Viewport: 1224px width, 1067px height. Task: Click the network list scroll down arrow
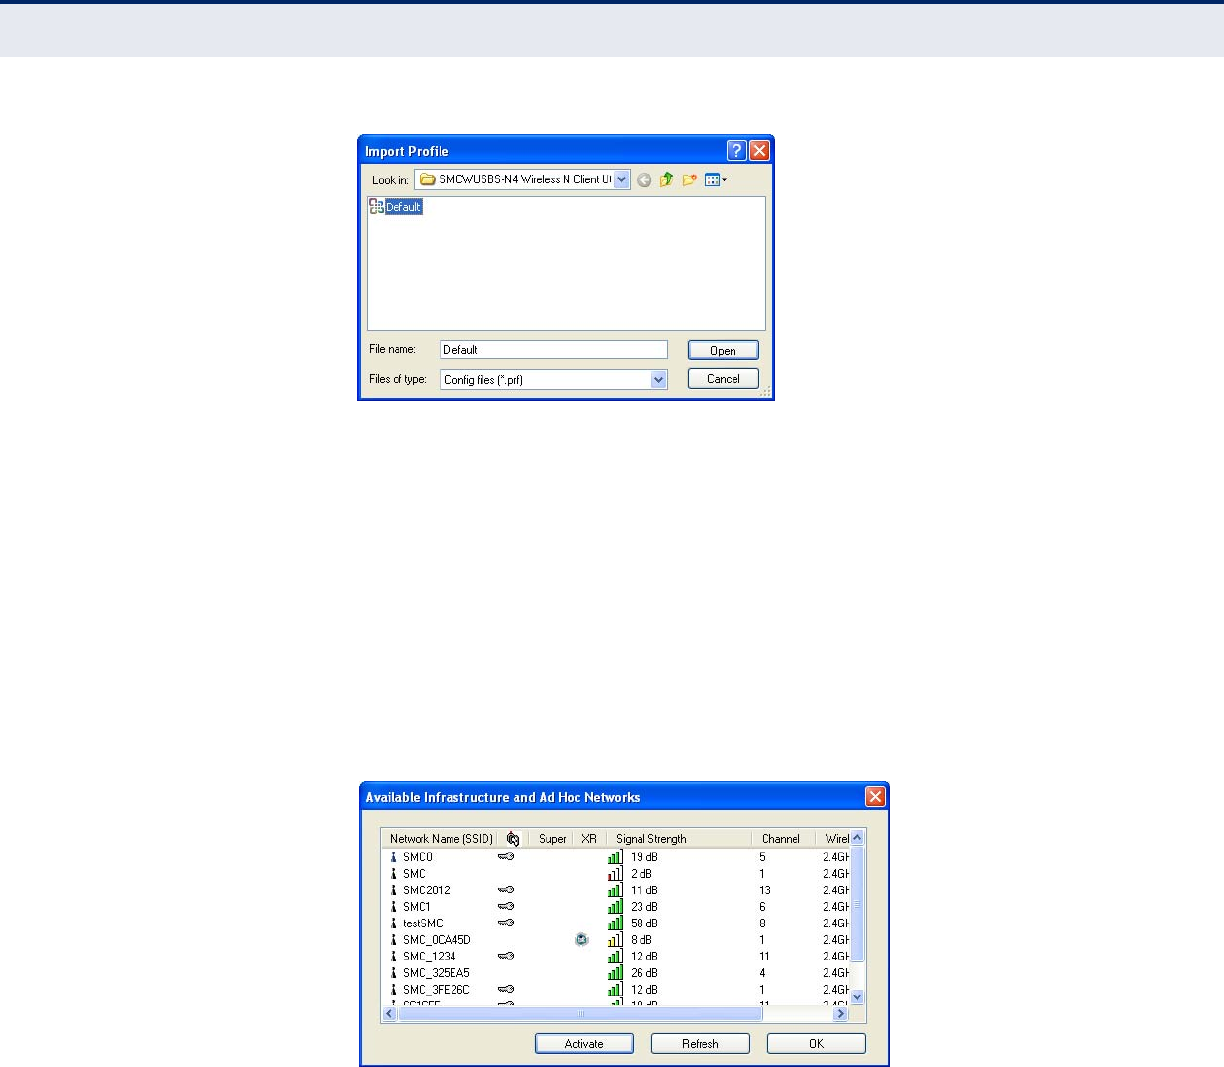(x=857, y=998)
